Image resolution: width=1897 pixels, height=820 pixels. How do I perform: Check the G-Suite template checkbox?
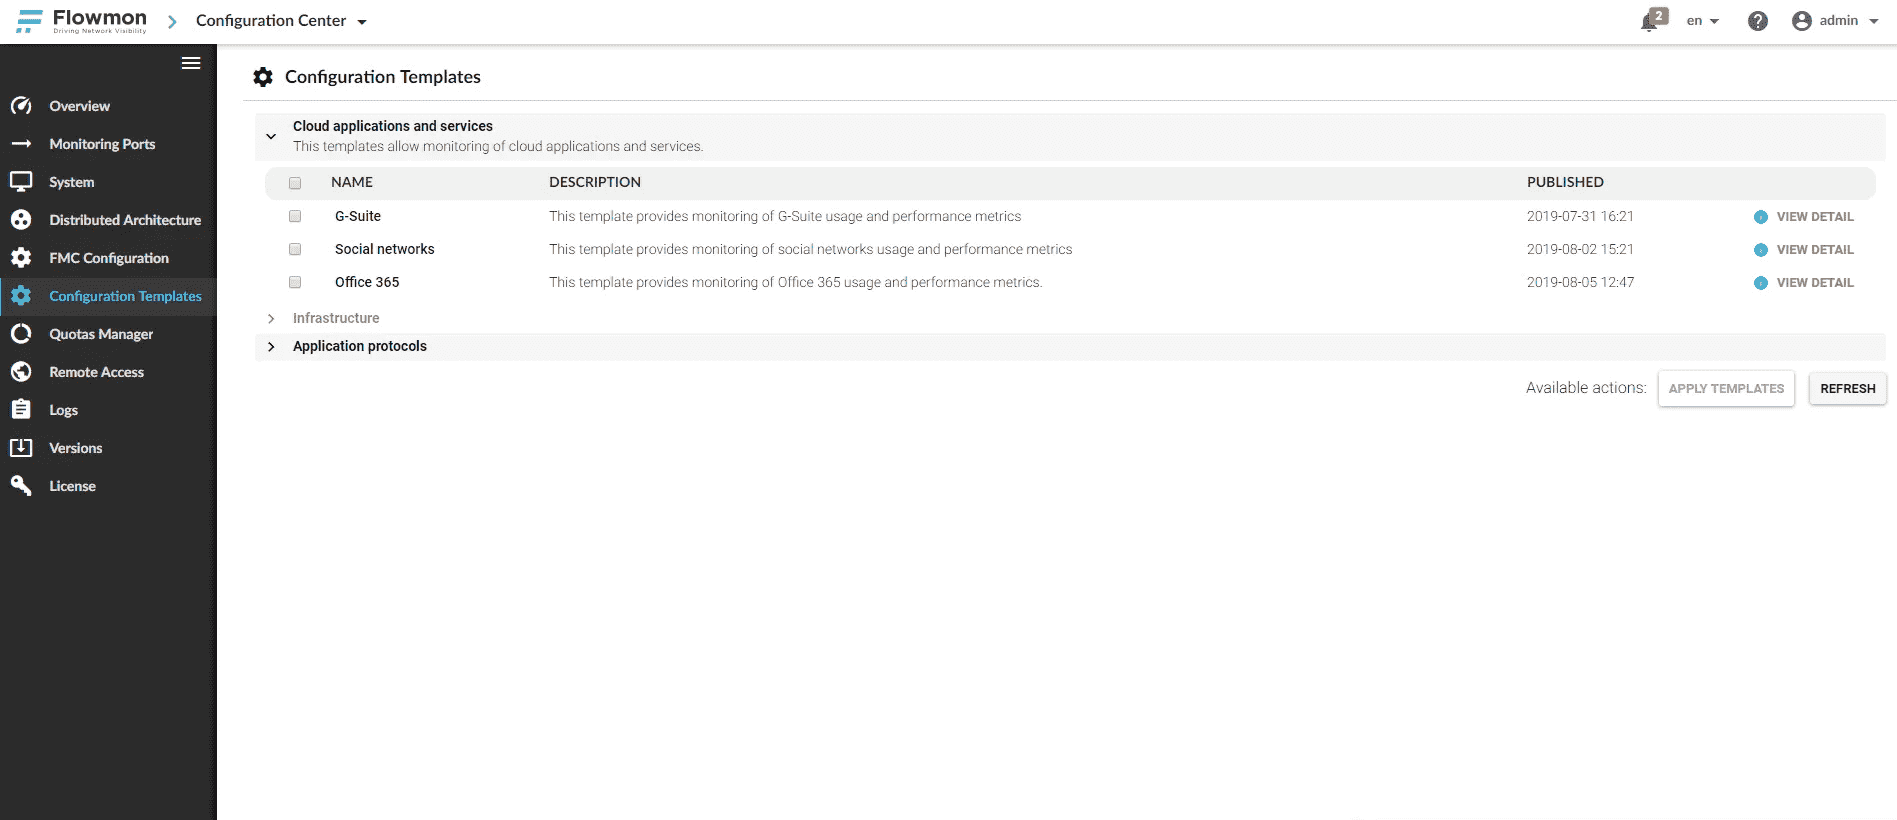point(295,216)
